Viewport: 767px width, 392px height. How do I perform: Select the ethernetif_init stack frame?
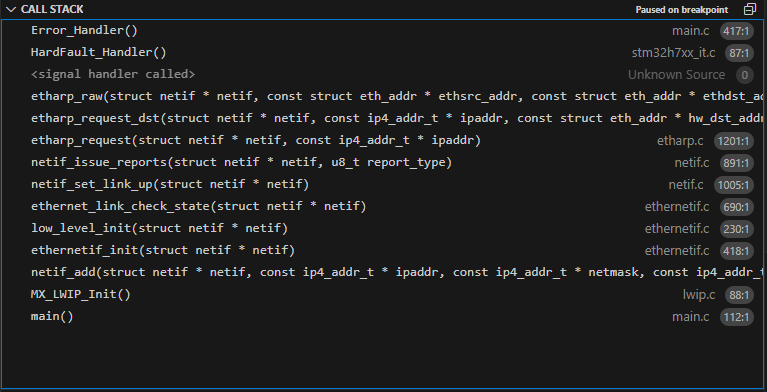pos(384,251)
